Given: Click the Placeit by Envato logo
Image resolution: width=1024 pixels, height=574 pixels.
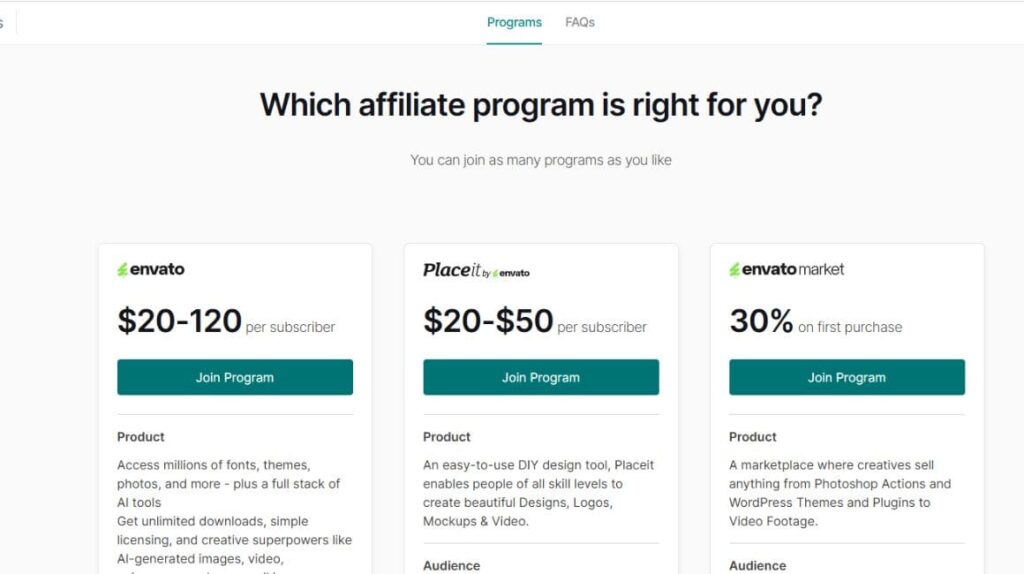Looking at the screenshot, I should [x=476, y=270].
